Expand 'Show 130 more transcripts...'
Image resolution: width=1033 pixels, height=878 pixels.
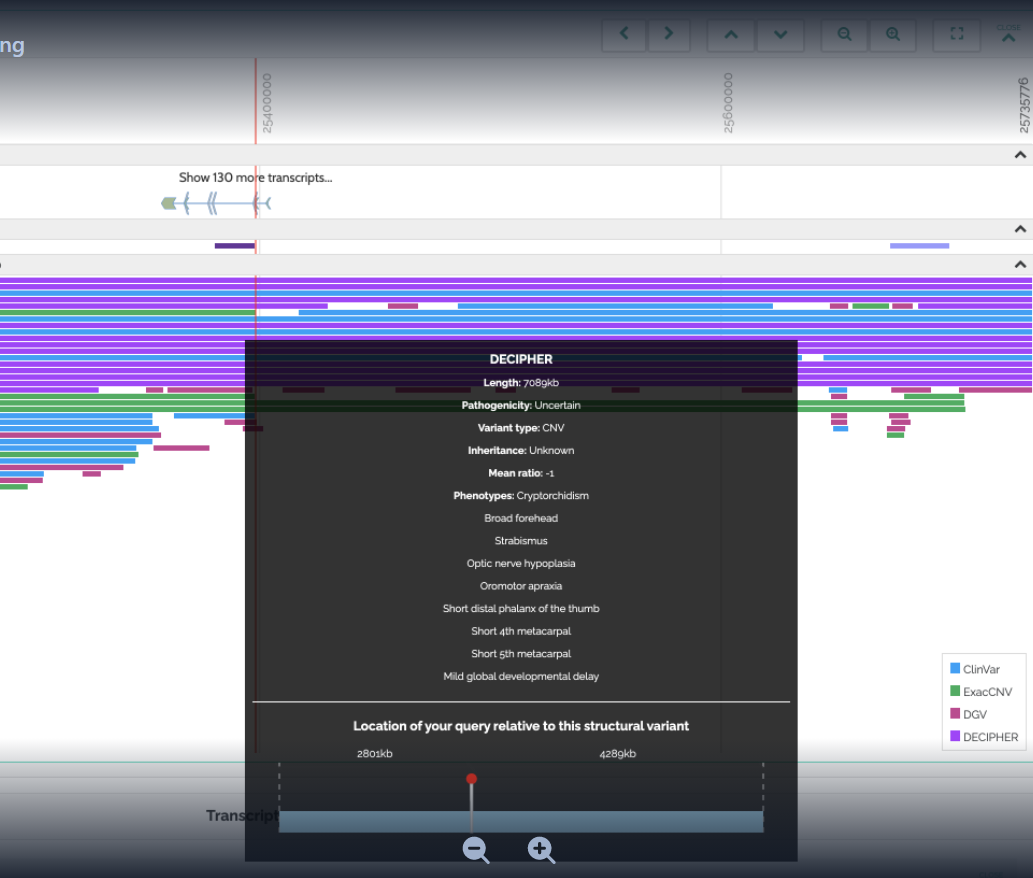(x=256, y=178)
